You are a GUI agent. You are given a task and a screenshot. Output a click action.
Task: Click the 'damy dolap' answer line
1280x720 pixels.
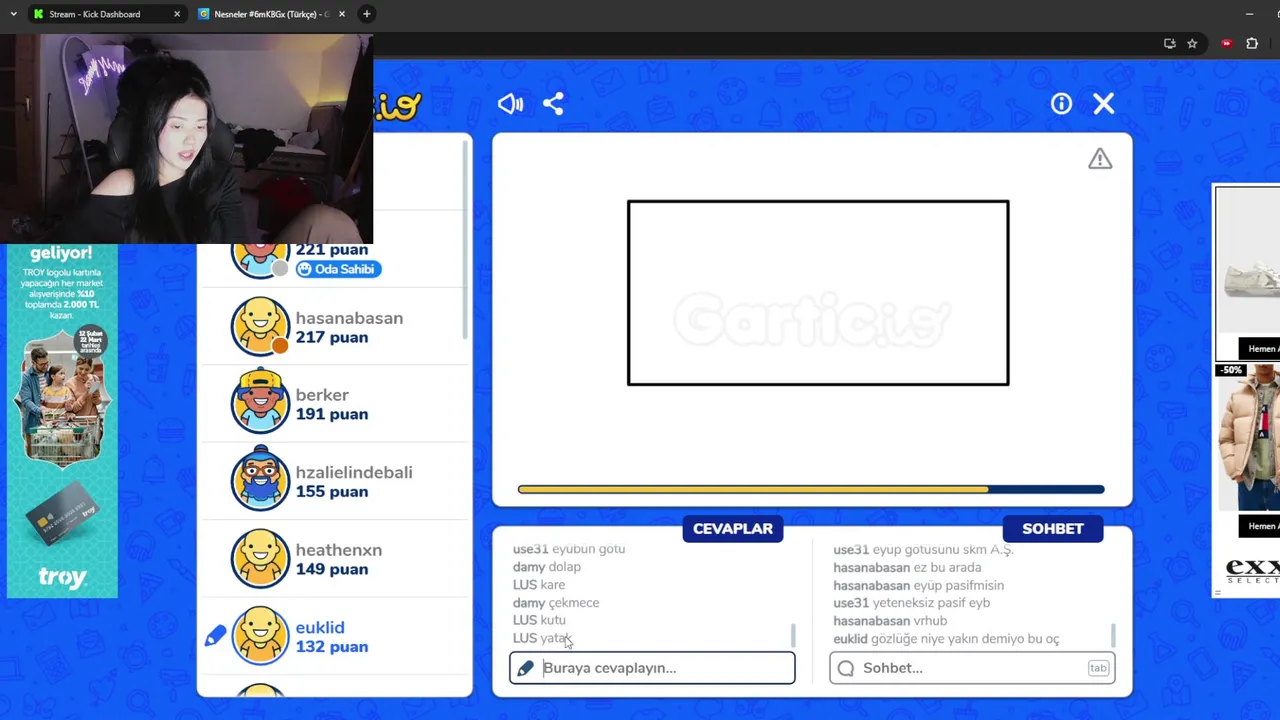[x=547, y=567]
